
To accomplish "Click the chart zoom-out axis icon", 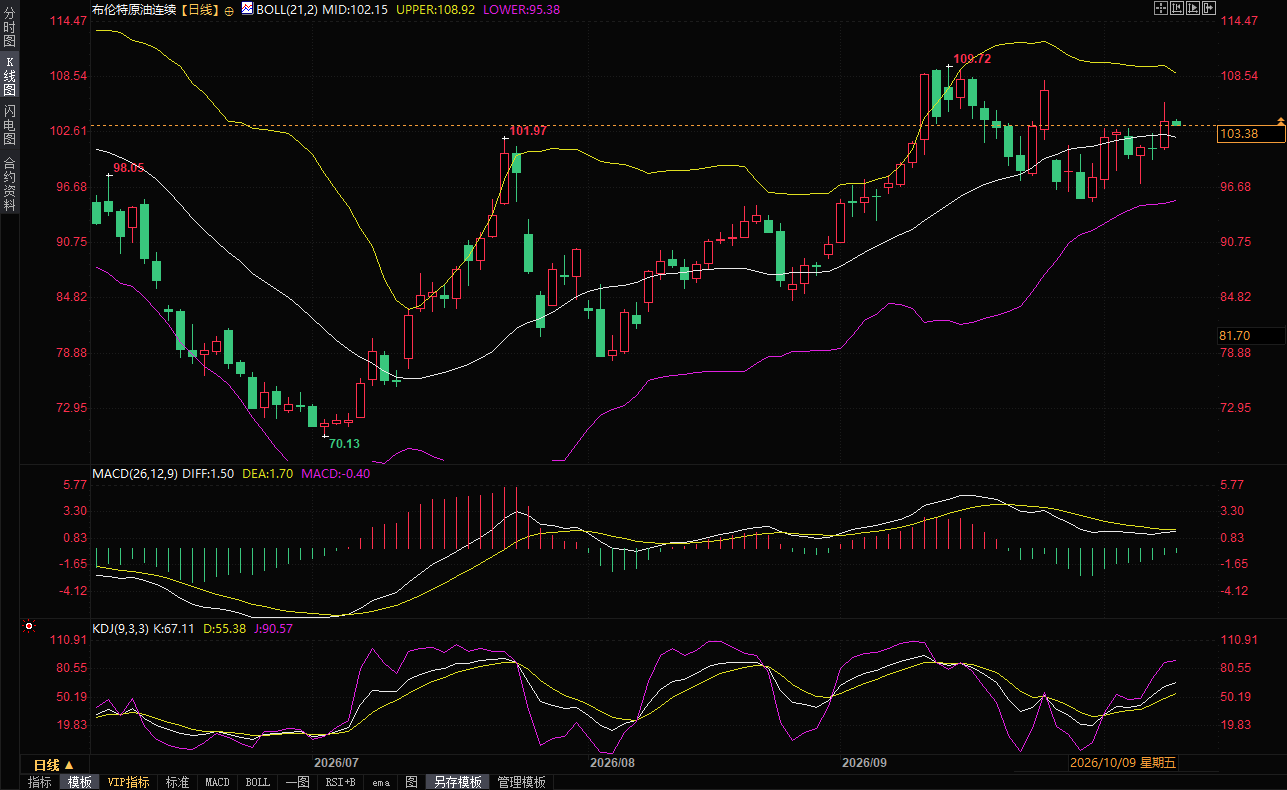I will [1178, 8].
